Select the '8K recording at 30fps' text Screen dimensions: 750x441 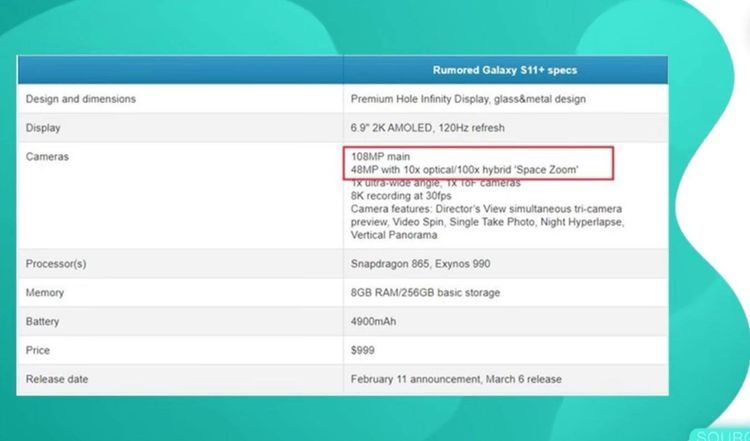pyautogui.click(x=400, y=197)
